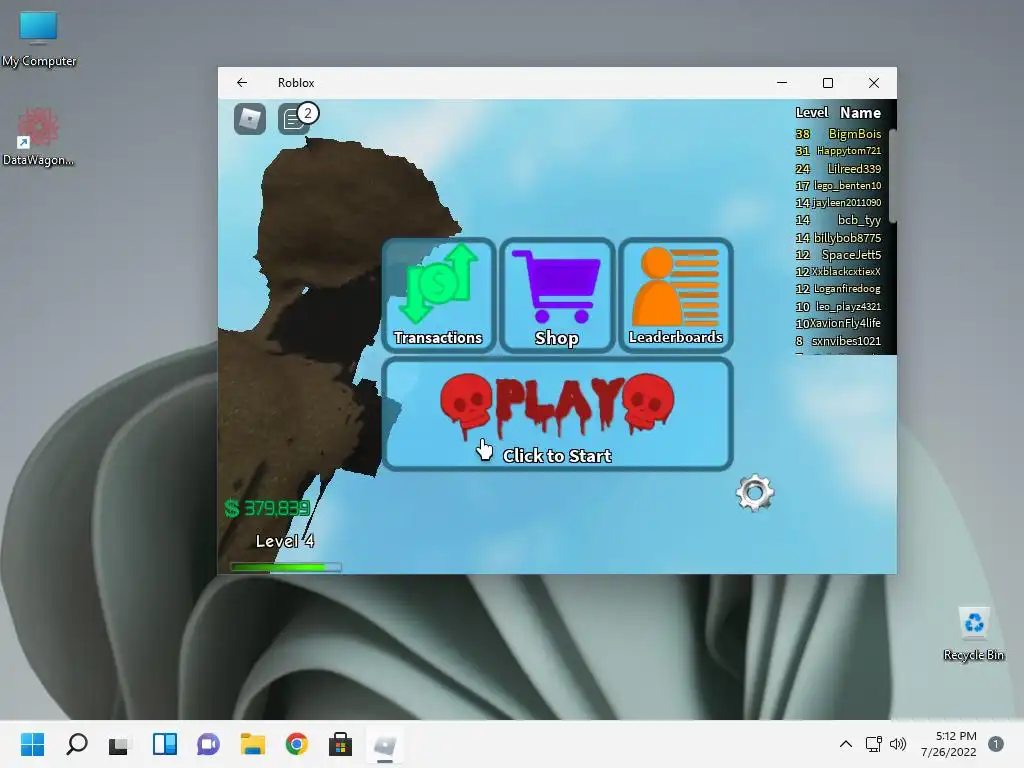Viewport: 1024px width, 768px height.
Task: Open the settings gear in game
Action: (x=755, y=493)
